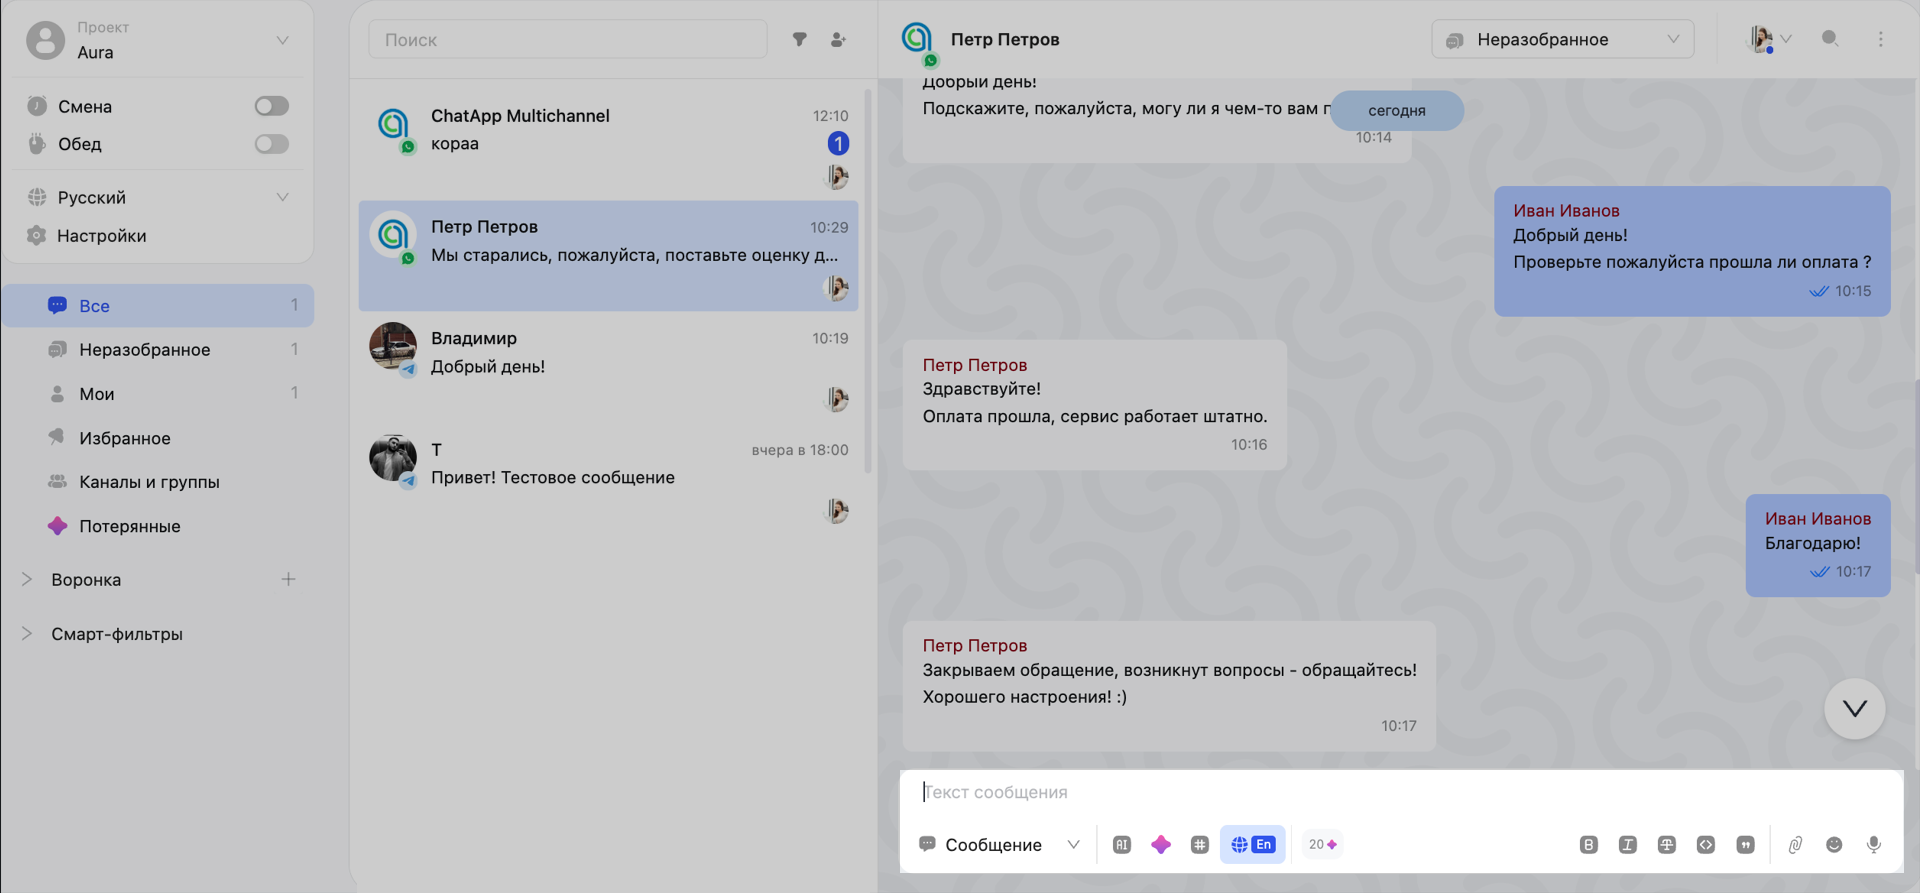
Task: Open the emoji picker
Action: (x=1834, y=845)
